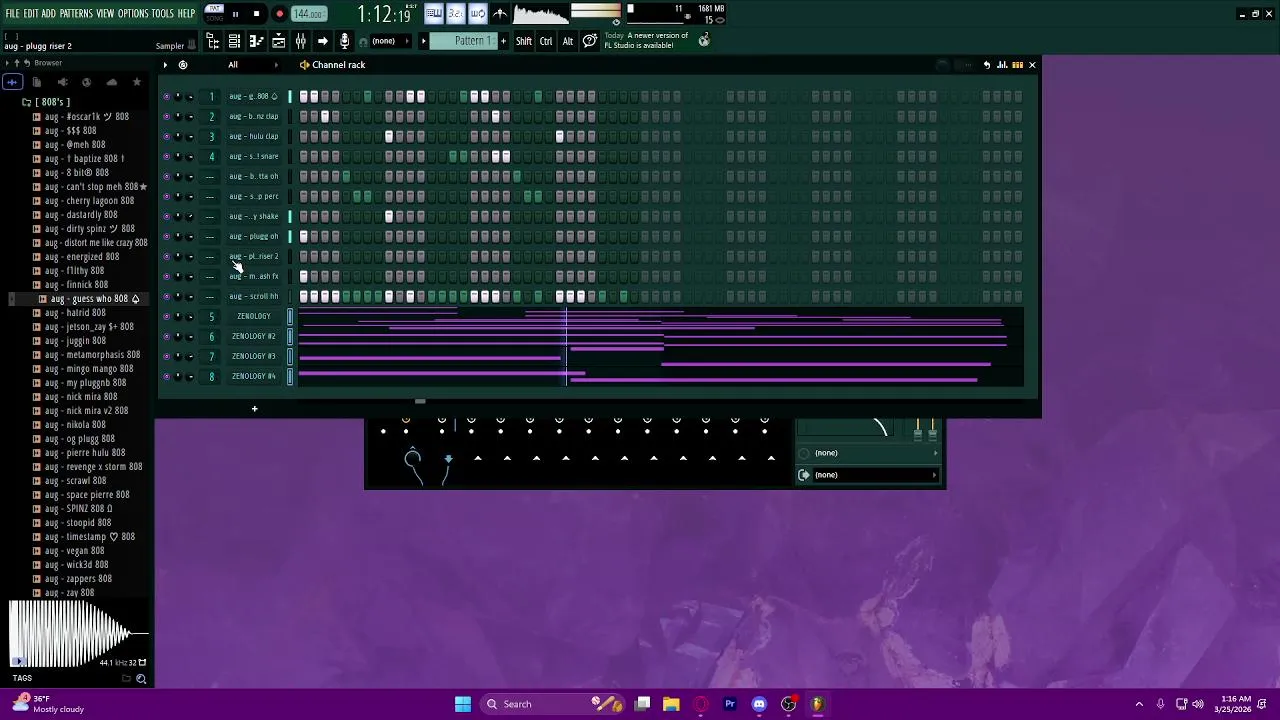This screenshot has width=1280, height=720.
Task: Open the FILE menu
Action: coord(13,14)
